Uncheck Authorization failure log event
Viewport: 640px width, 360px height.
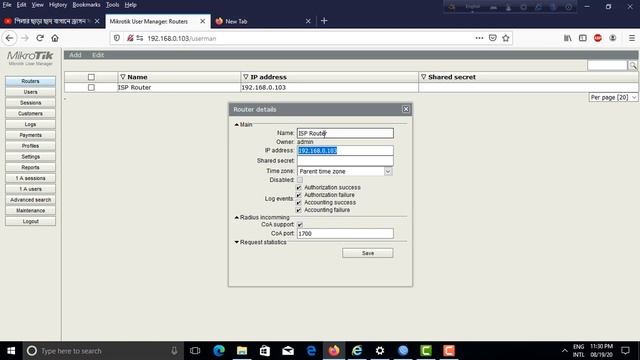299,195
